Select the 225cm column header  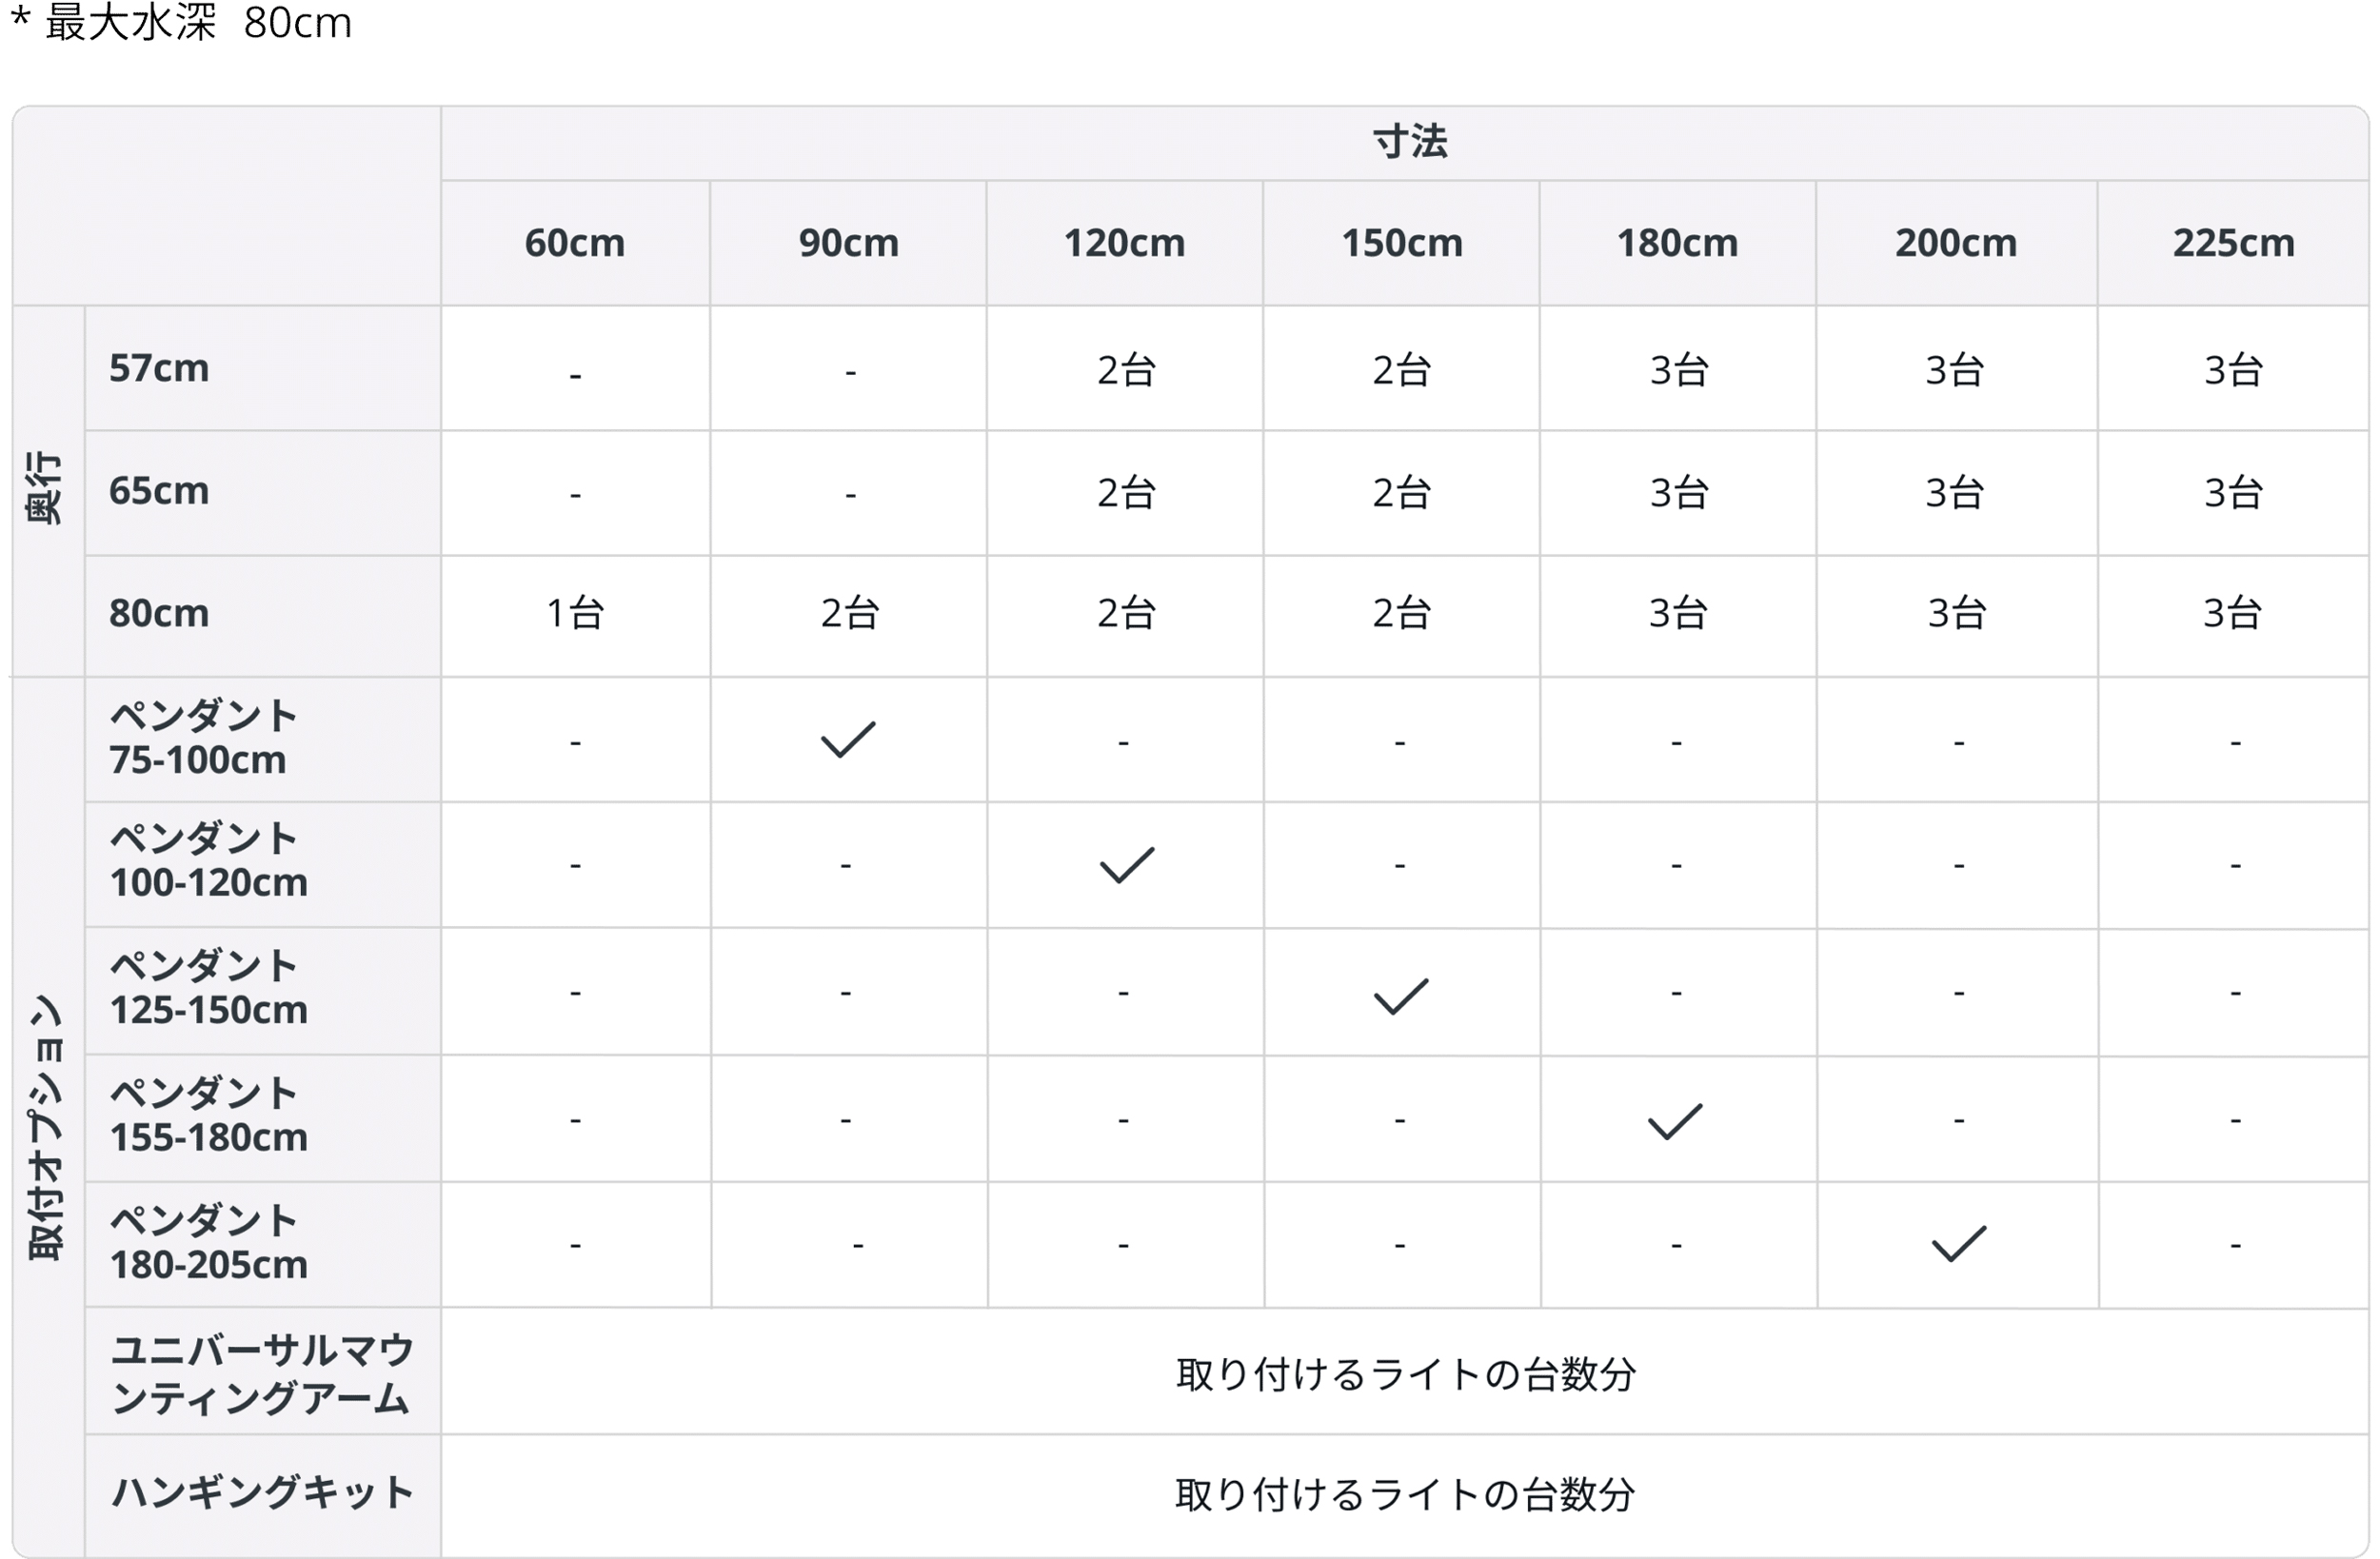click(2233, 243)
